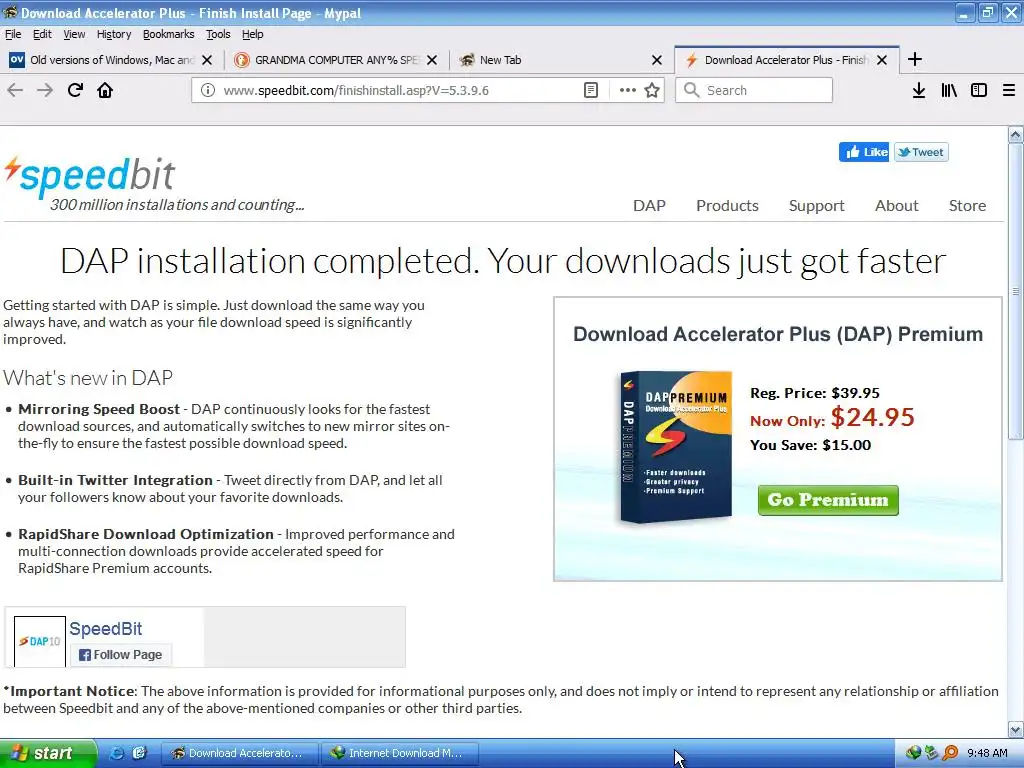Click inside the browser Search field

point(754,90)
